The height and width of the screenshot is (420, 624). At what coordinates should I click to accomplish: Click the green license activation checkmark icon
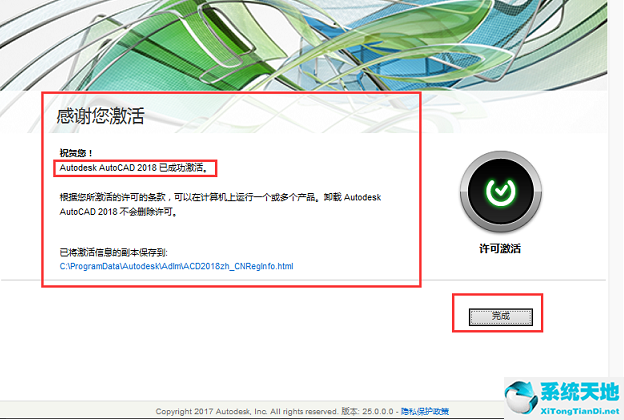(501, 191)
